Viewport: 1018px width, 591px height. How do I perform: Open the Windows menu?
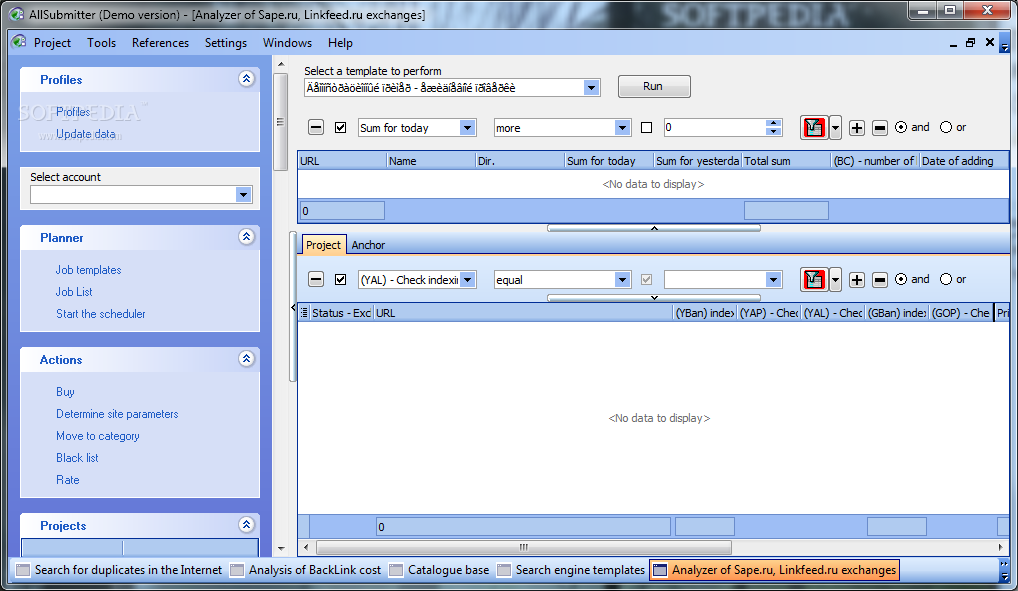pos(287,43)
